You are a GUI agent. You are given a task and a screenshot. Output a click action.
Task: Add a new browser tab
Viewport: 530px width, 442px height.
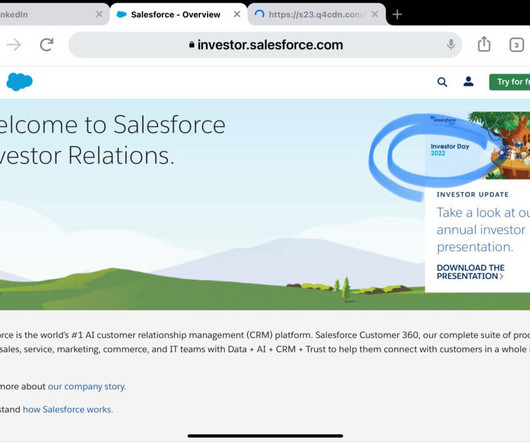397,15
